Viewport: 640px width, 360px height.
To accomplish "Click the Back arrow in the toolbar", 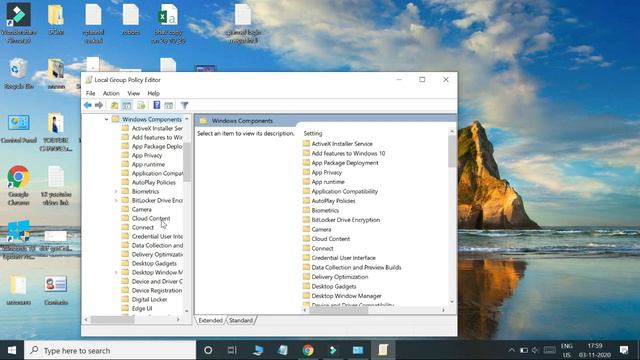I will 87,105.
